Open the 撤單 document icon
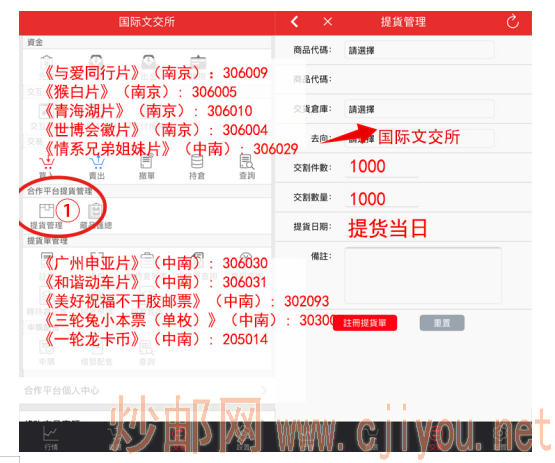This screenshot has height=463, width=555. (147, 163)
